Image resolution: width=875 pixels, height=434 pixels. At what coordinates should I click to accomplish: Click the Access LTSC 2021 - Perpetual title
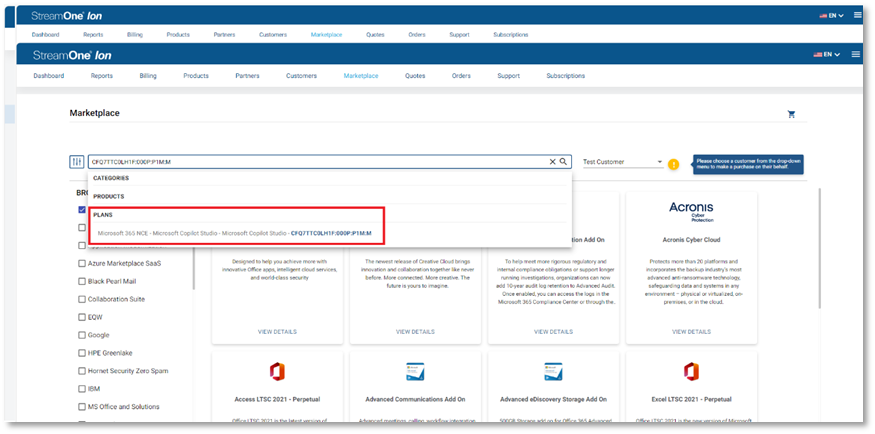click(x=277, y=399)
